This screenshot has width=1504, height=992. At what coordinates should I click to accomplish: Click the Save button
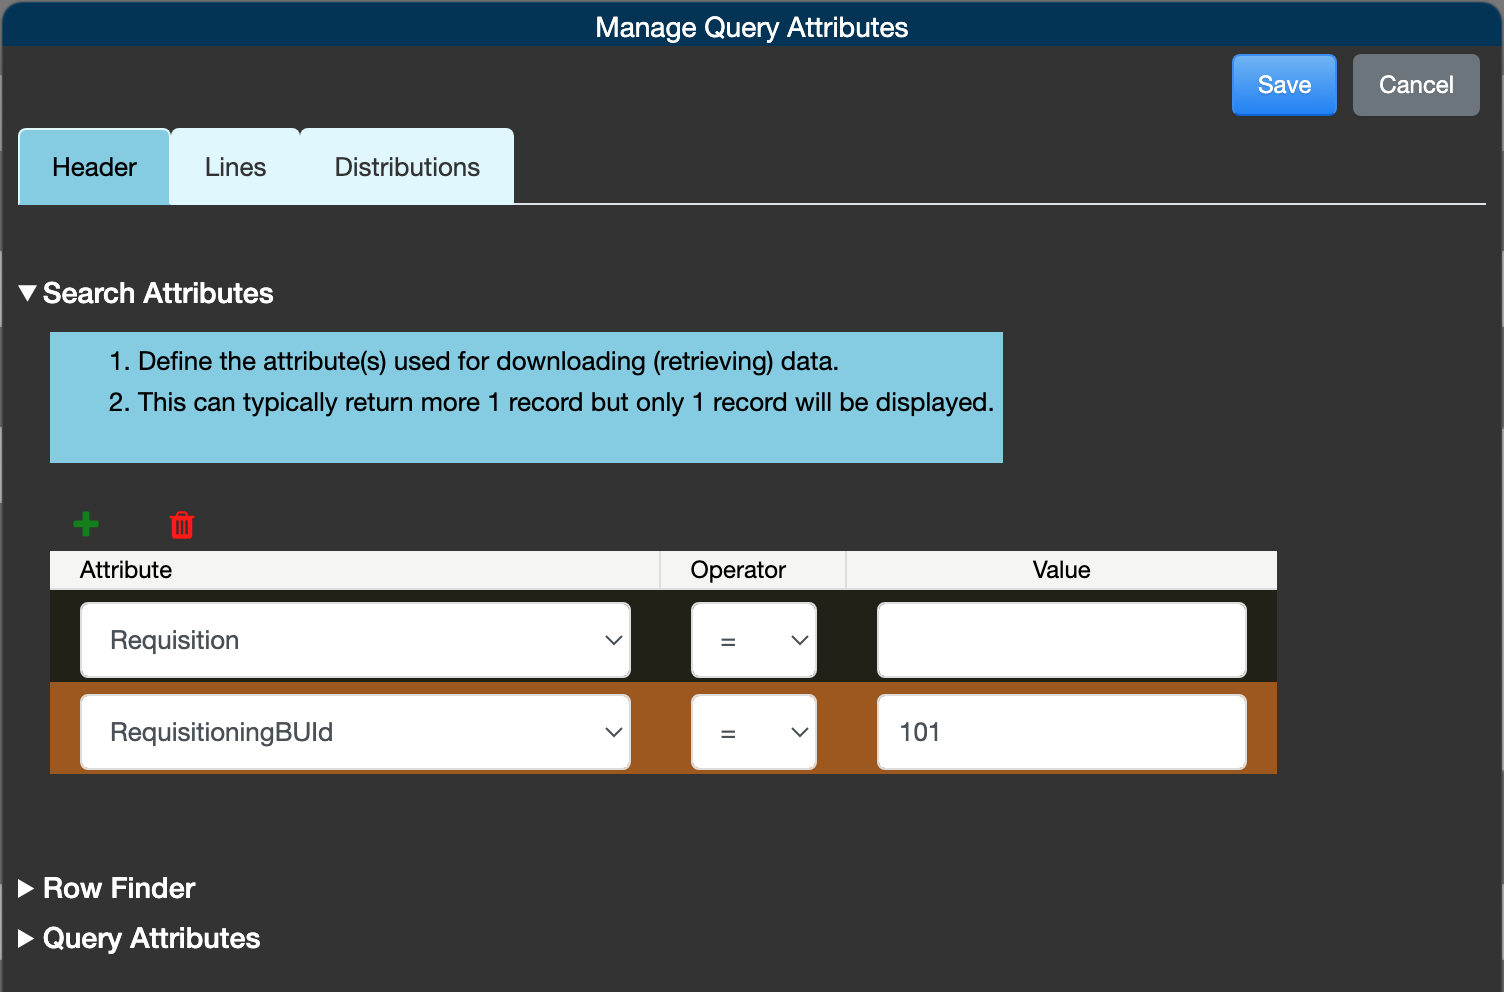point(1283,84)
